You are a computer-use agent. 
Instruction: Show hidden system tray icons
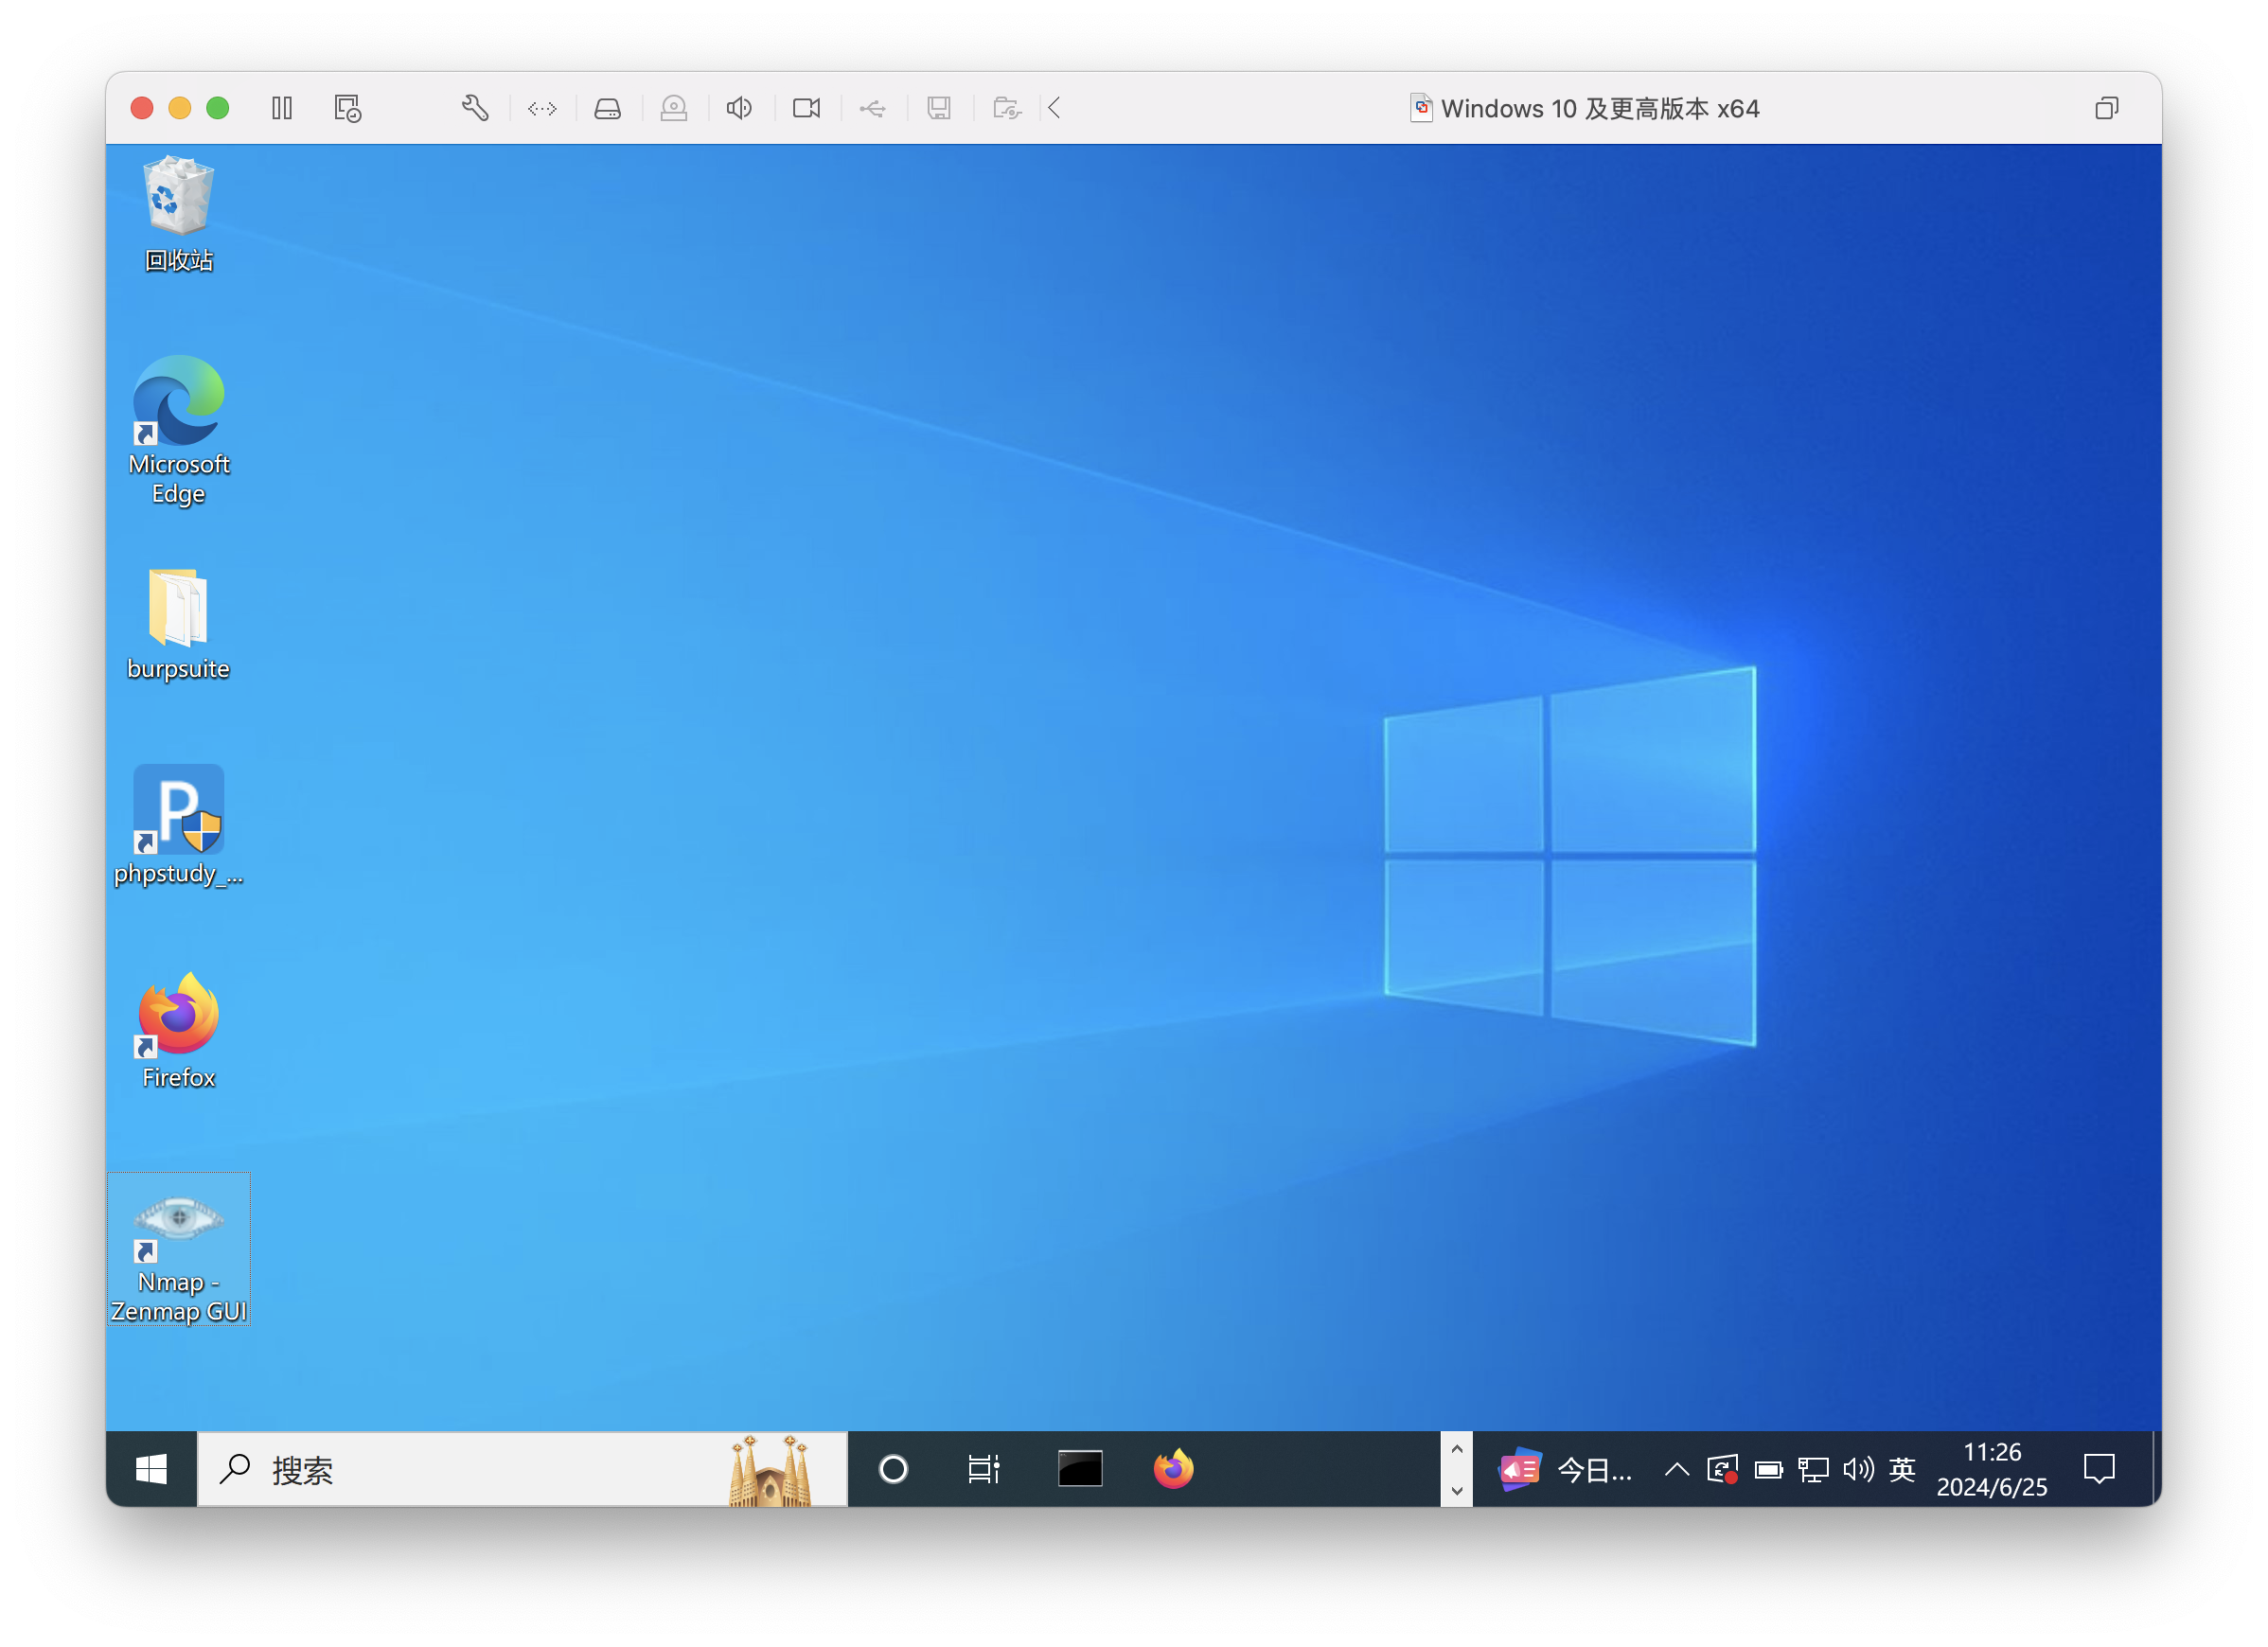pos(1676,1469)
